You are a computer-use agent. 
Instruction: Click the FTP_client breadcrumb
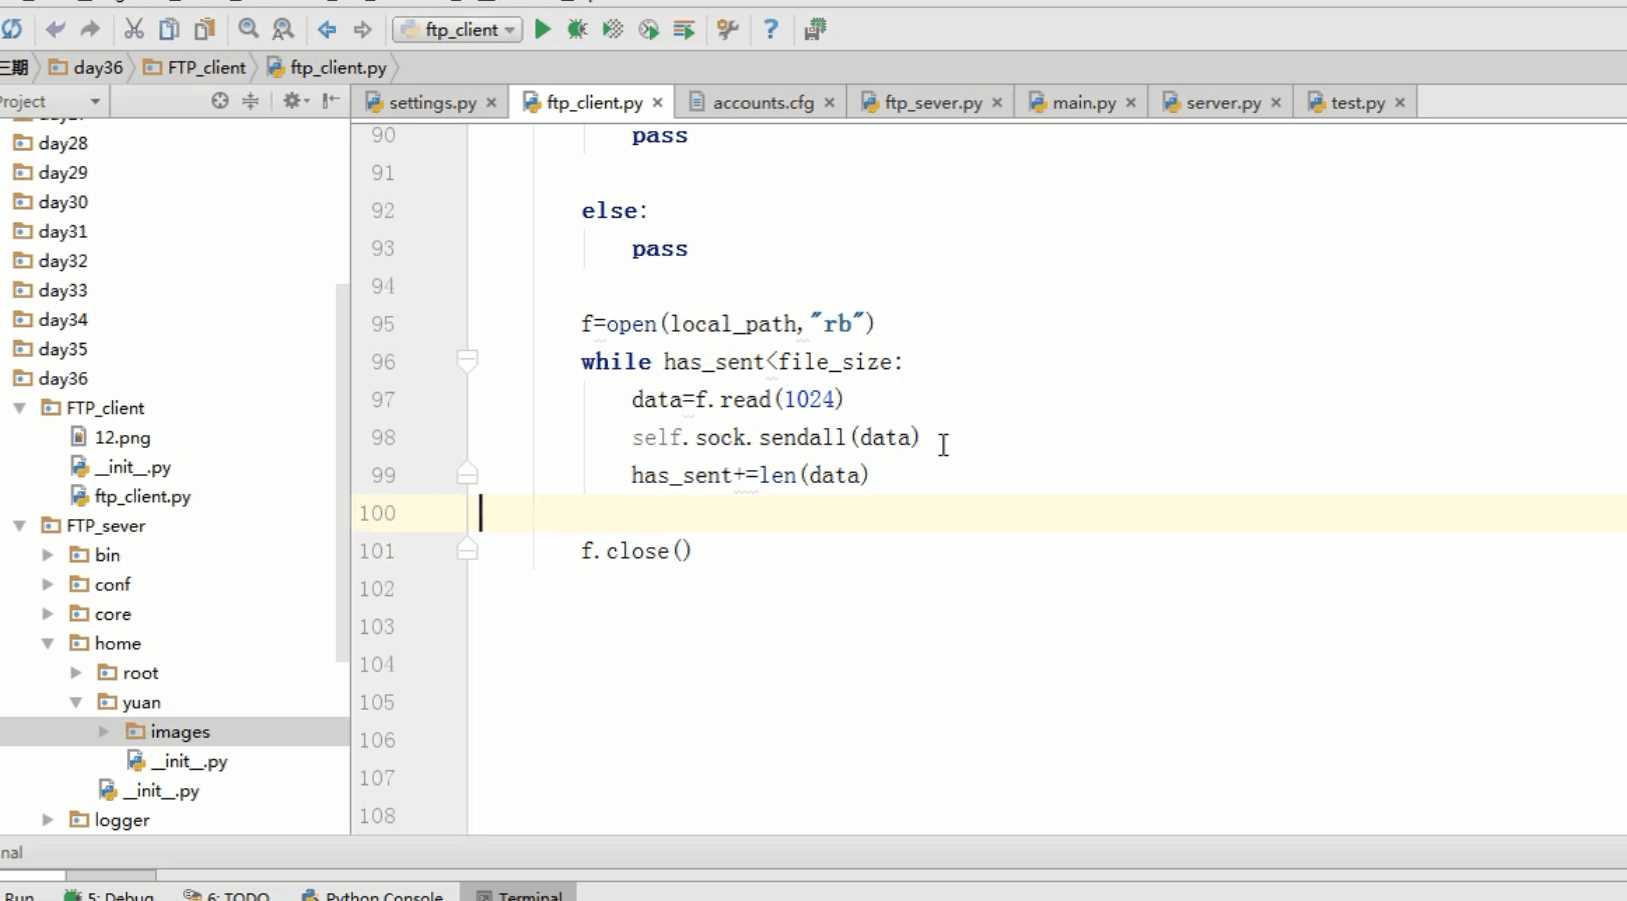tap(194, 67)
